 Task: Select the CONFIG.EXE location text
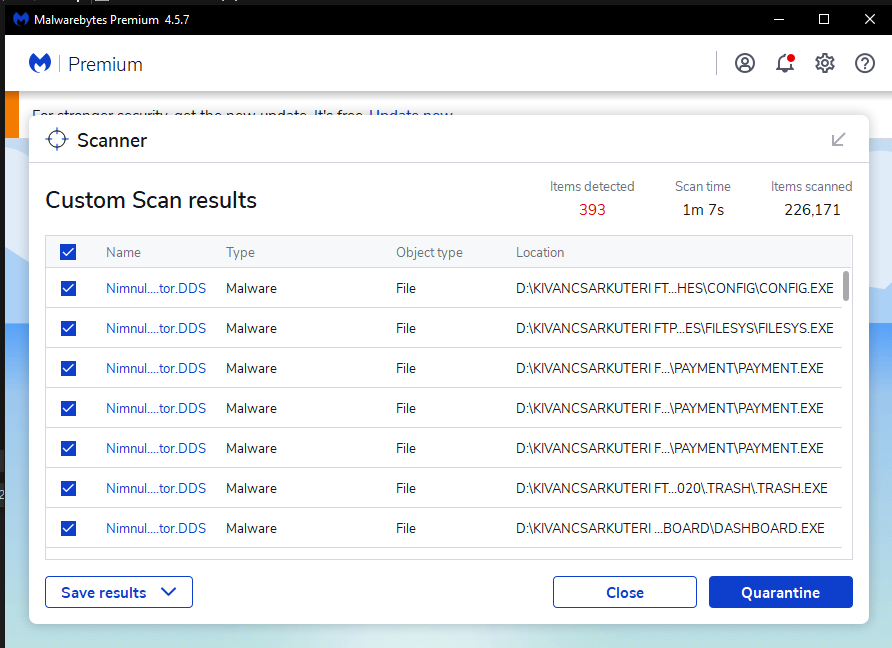(x=675, y=288)
